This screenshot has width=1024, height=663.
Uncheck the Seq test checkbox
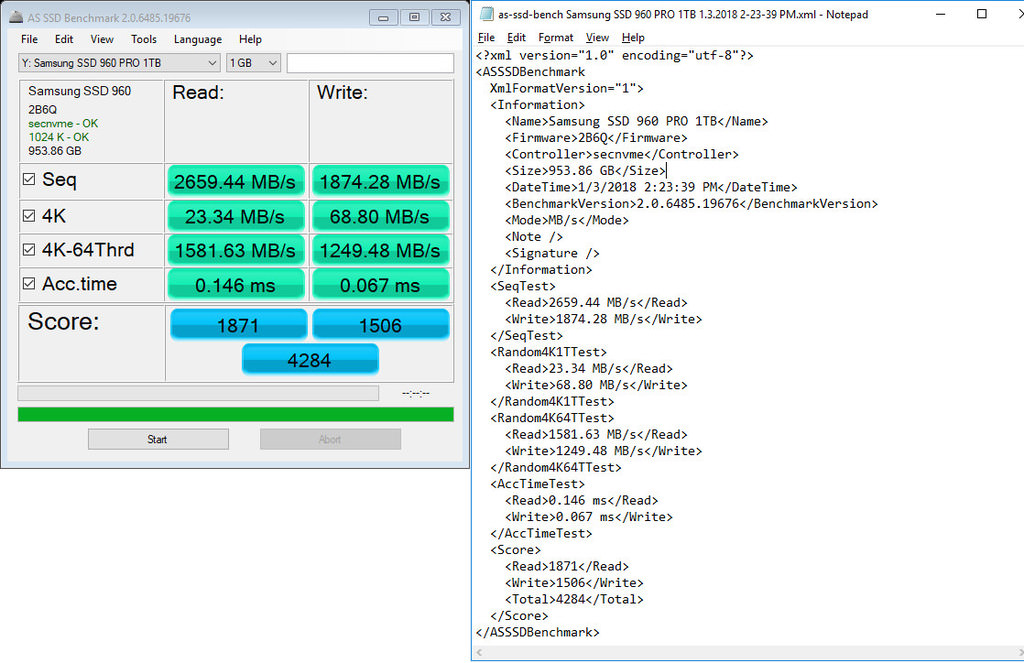(x=29, y=179)
